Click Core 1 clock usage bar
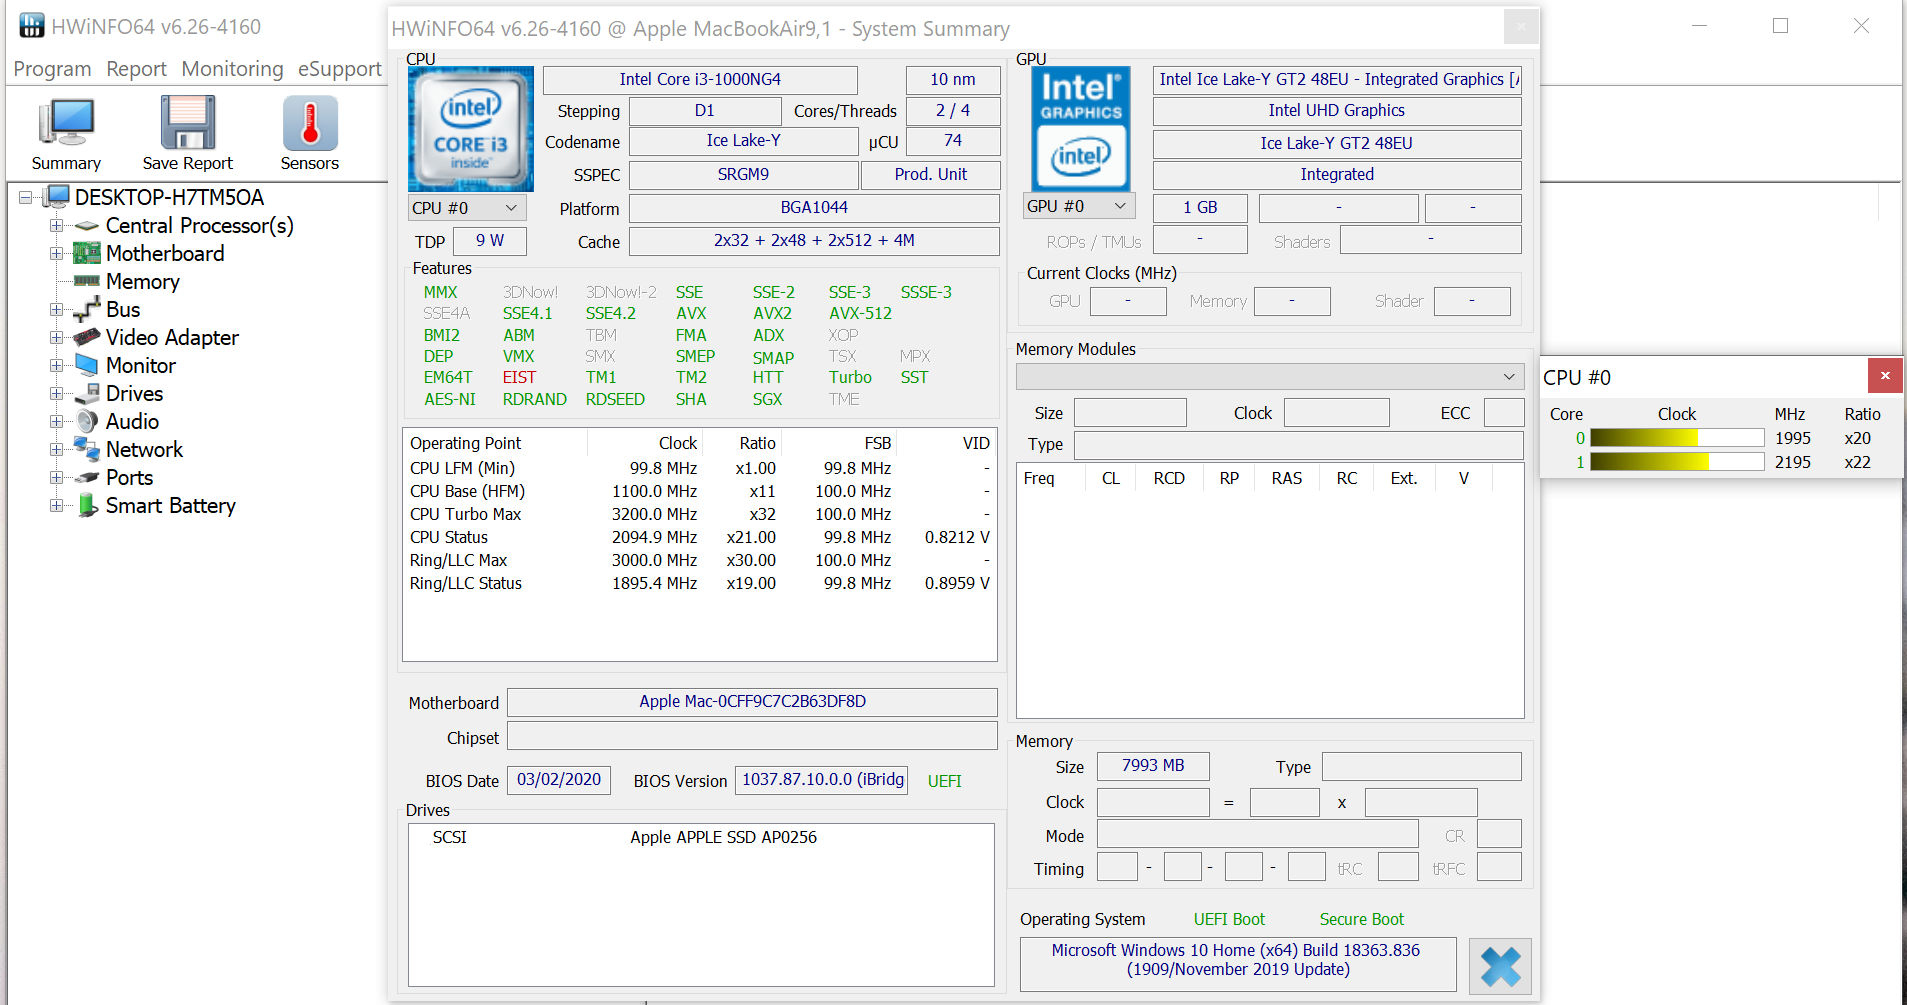The height and width of the screenshot is (1005, 1907). pos(1677,462)
